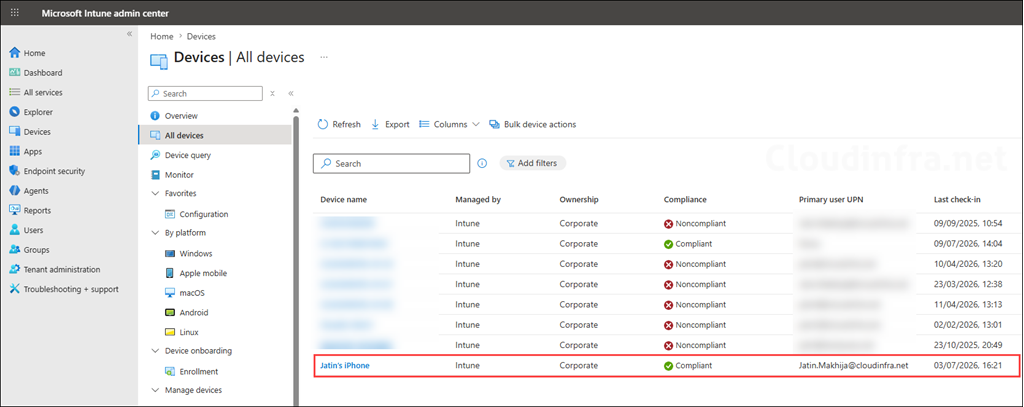Screen dimensions: 1024x407
Task: Open Agents in the left navigation
Action: [36, 191]
